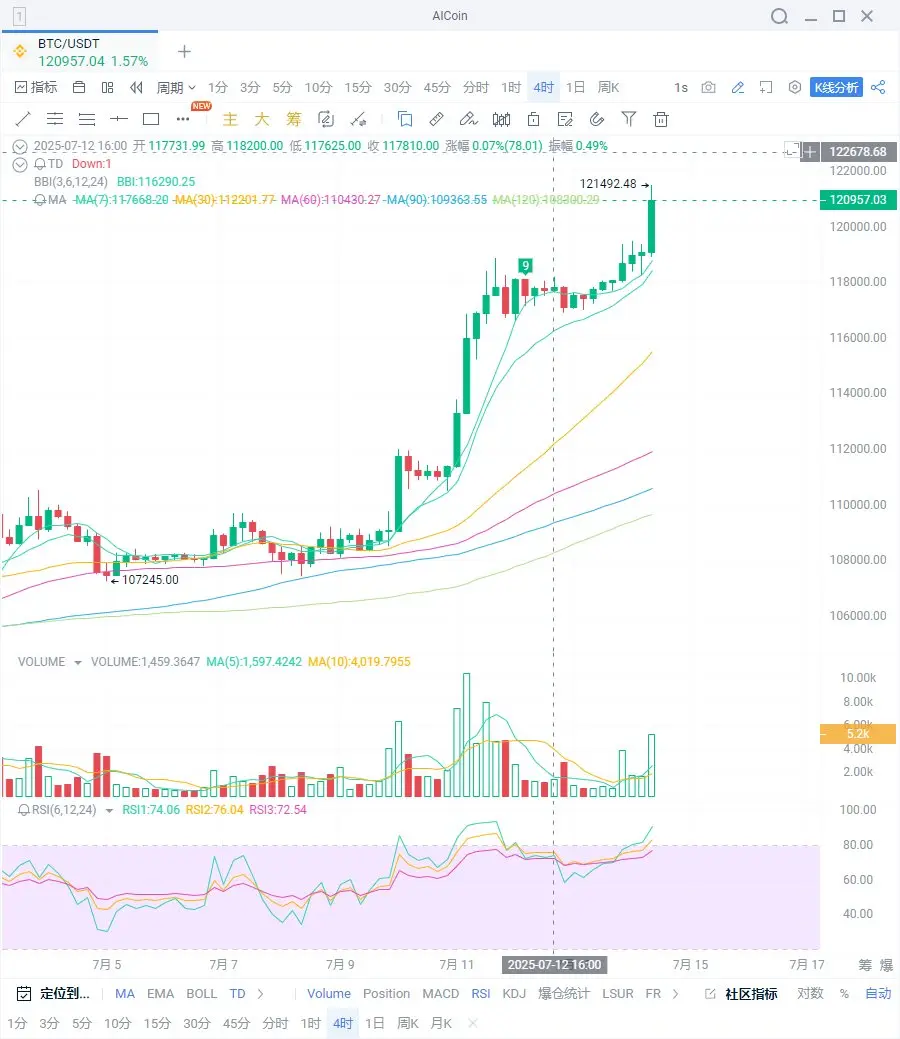Click the 定位到 locate date button
900x1039 pixels.
tap(52, 993)
